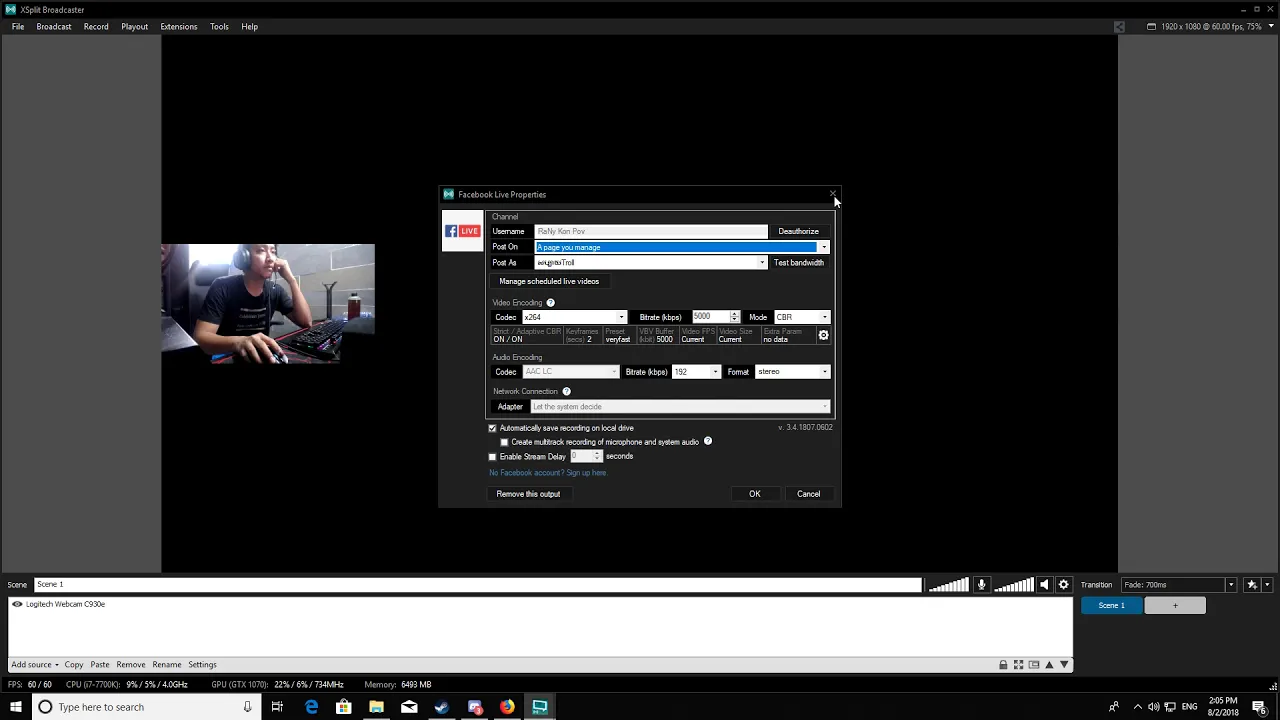Check Enable Stream Delay checkbox
Viewport: 1280px width, 720px height.
point(492,457)
